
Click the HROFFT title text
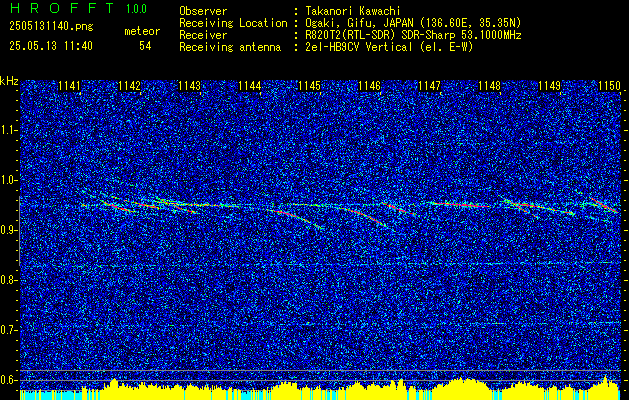click(62, 8)
